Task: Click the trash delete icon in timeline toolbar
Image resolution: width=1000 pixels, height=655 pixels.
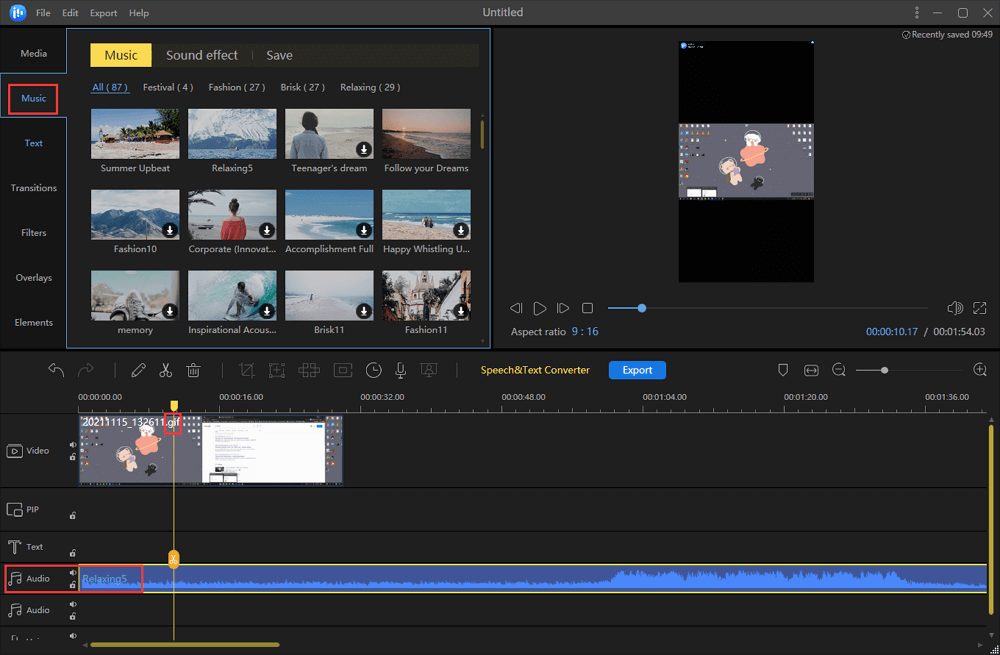Action: coord(194,370)
